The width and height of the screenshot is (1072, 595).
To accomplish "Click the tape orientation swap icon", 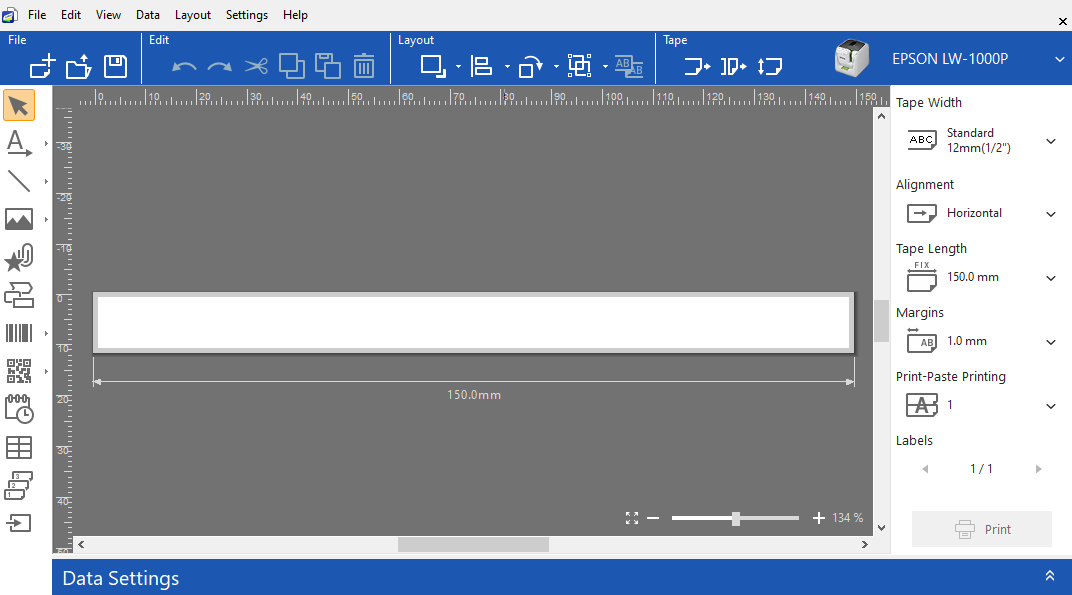I will 770,66.
